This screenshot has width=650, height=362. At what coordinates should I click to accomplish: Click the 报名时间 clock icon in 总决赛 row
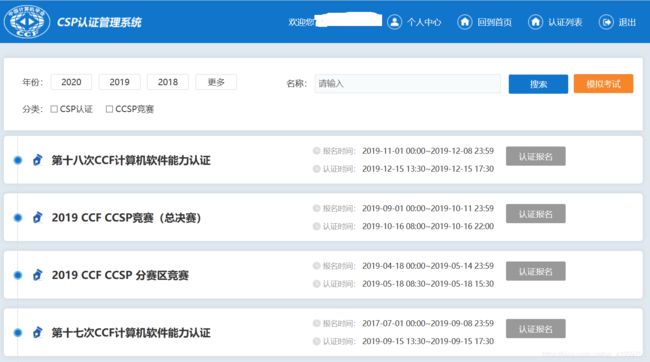tap(317, 208)
